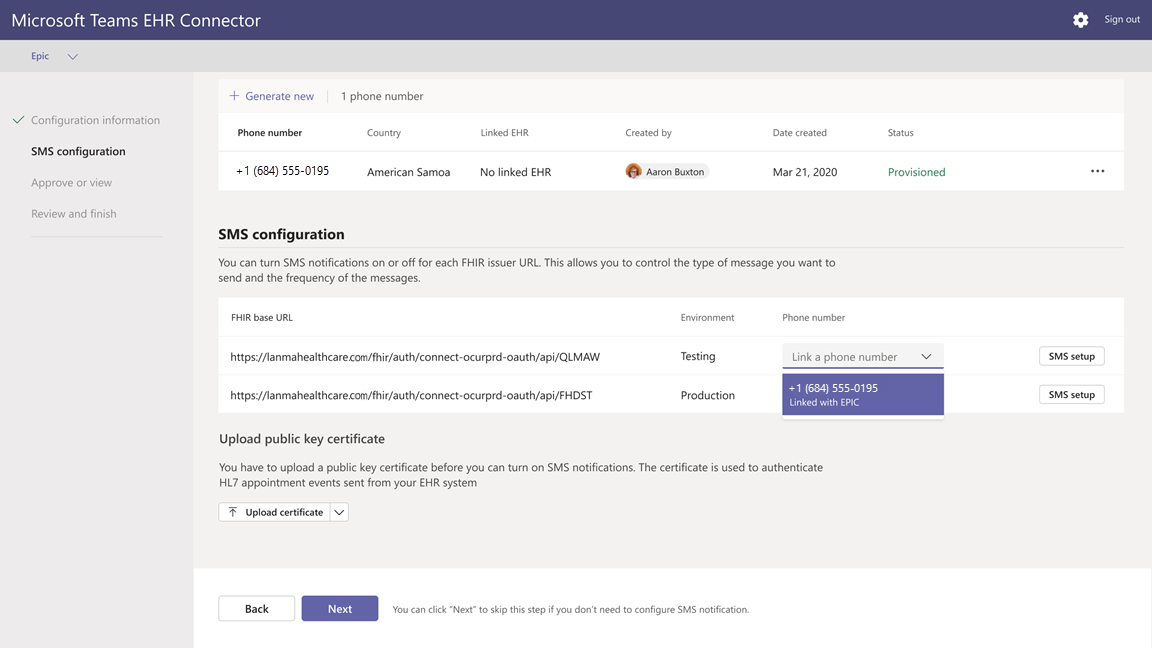The width and height of the screenshot is (1152, 648).
Task: Click SMS setup for Production environment
Action: tap(1071, 395)
